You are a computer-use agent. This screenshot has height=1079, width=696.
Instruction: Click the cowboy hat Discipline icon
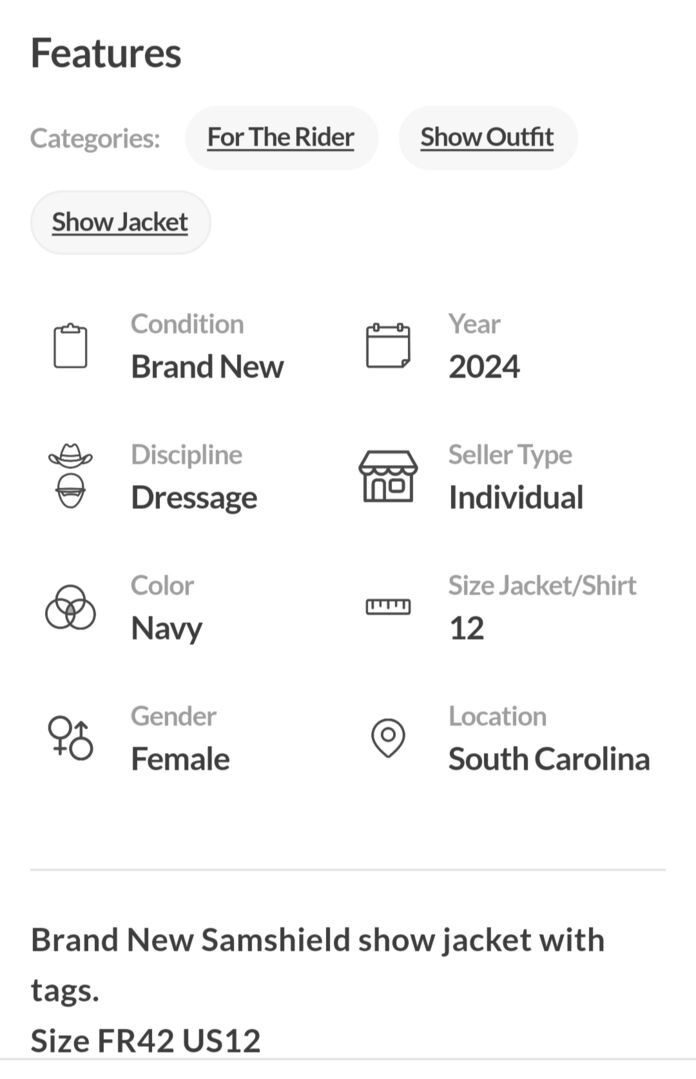pos(70,476)
